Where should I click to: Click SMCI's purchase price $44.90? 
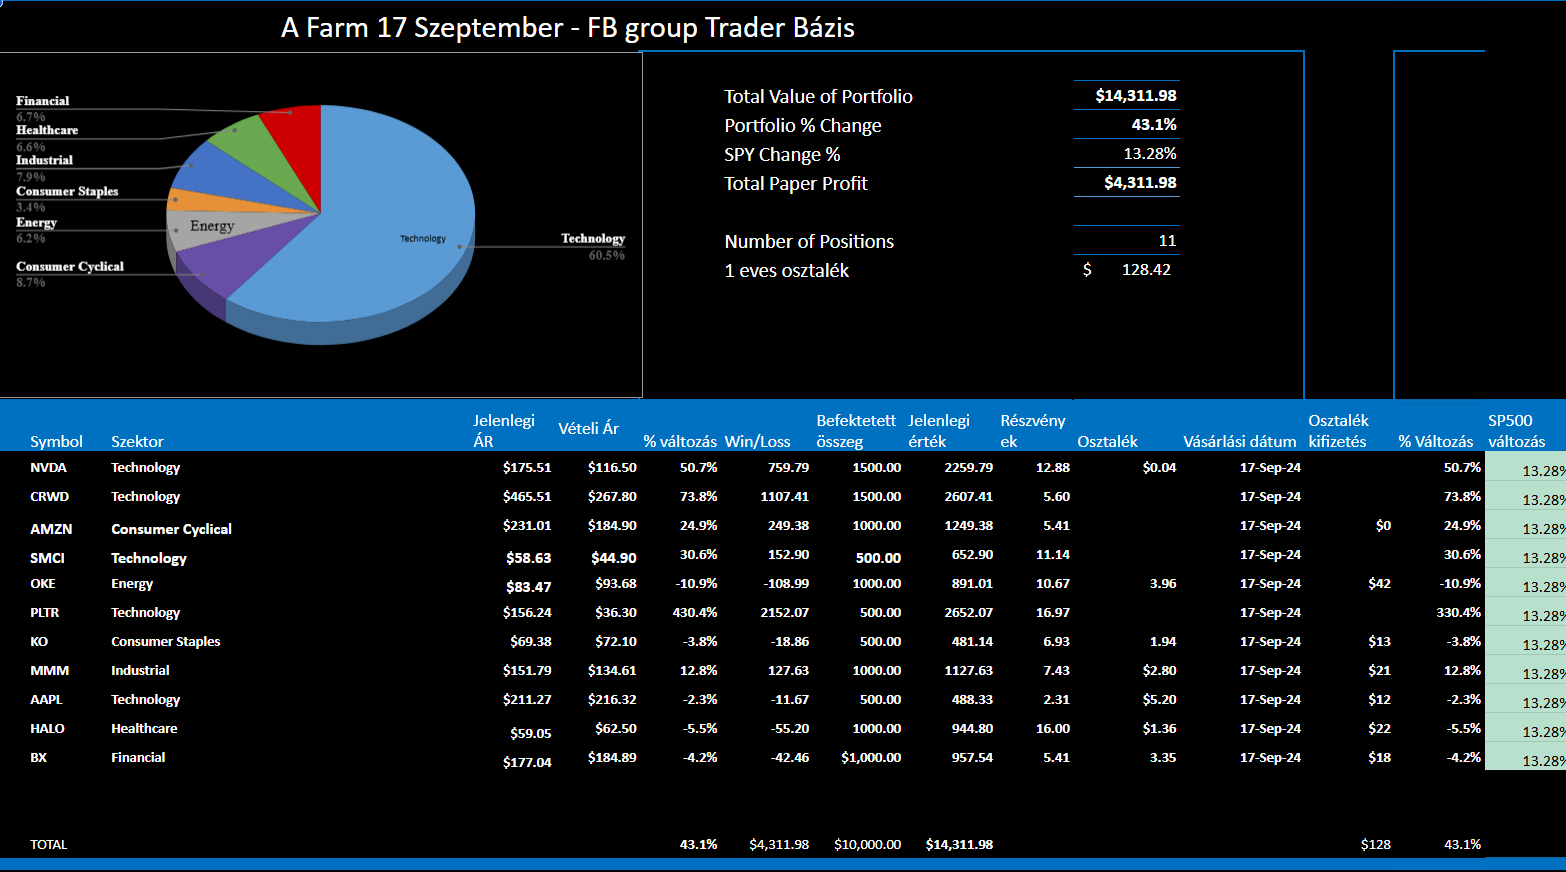(614, 558)
